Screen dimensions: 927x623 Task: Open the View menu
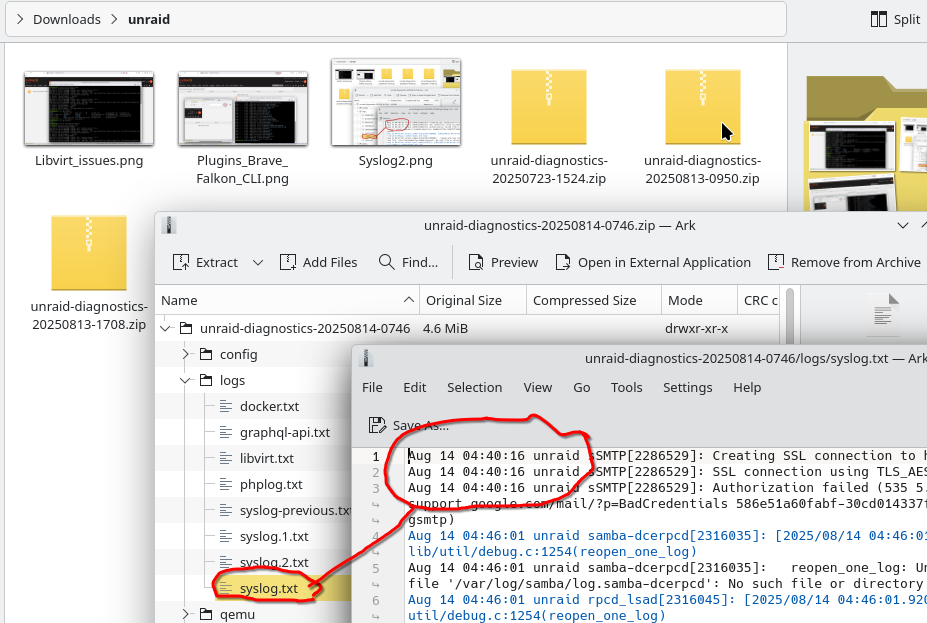point(537,388)
